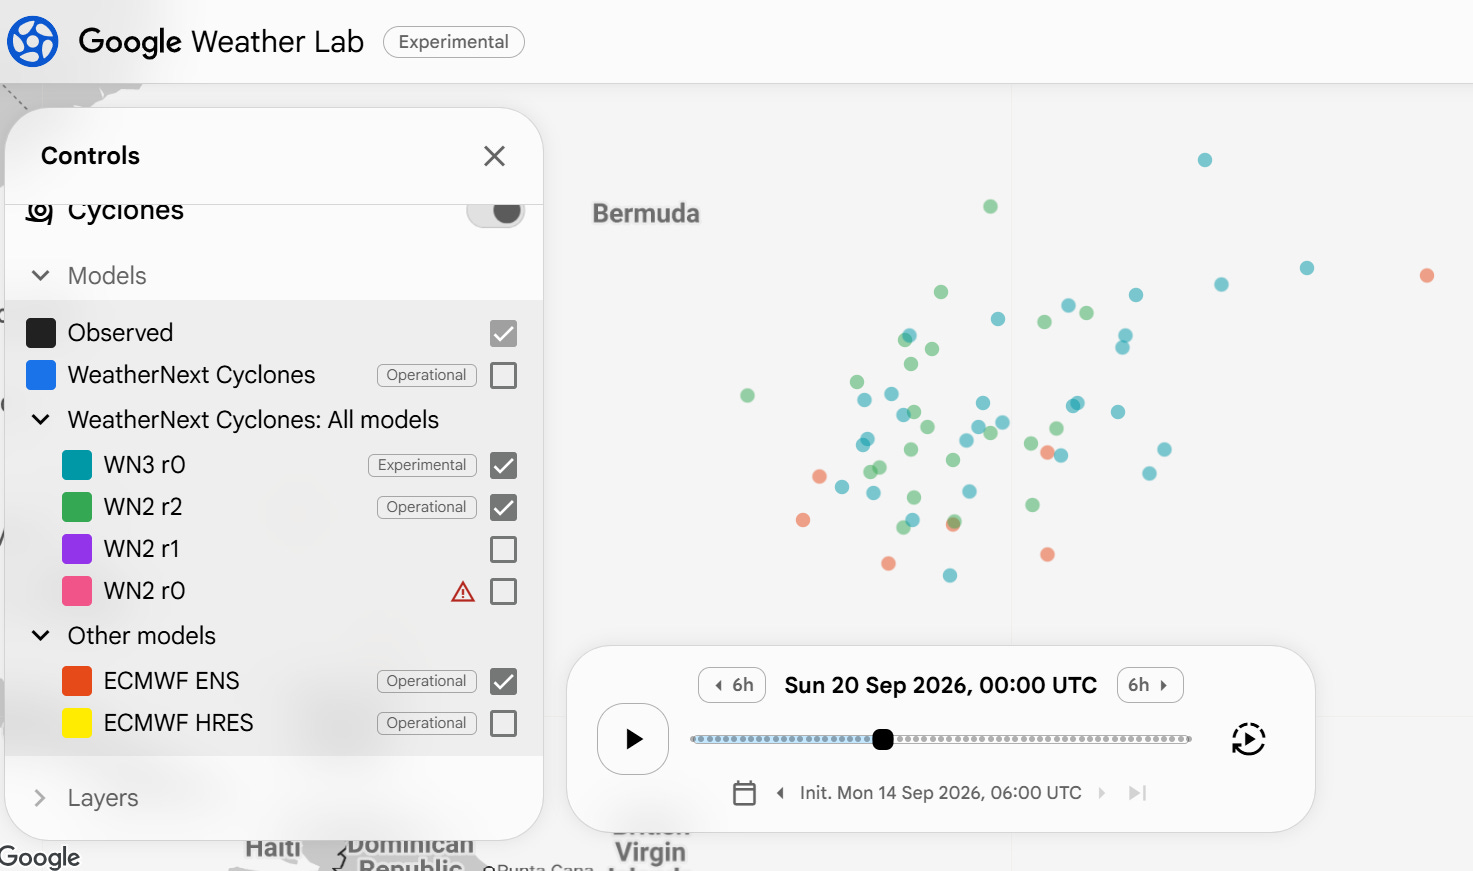Open the calendar date picker icon

744,793
